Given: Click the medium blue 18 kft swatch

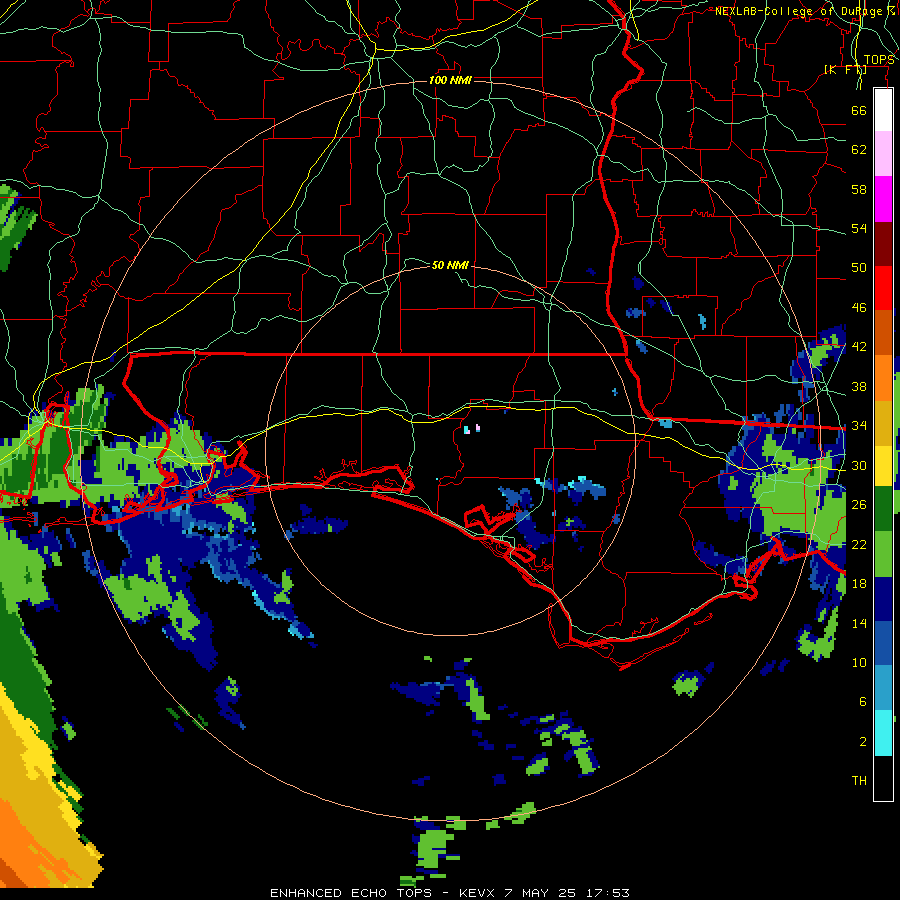Looking at the screenshot, I should [883, 643].
